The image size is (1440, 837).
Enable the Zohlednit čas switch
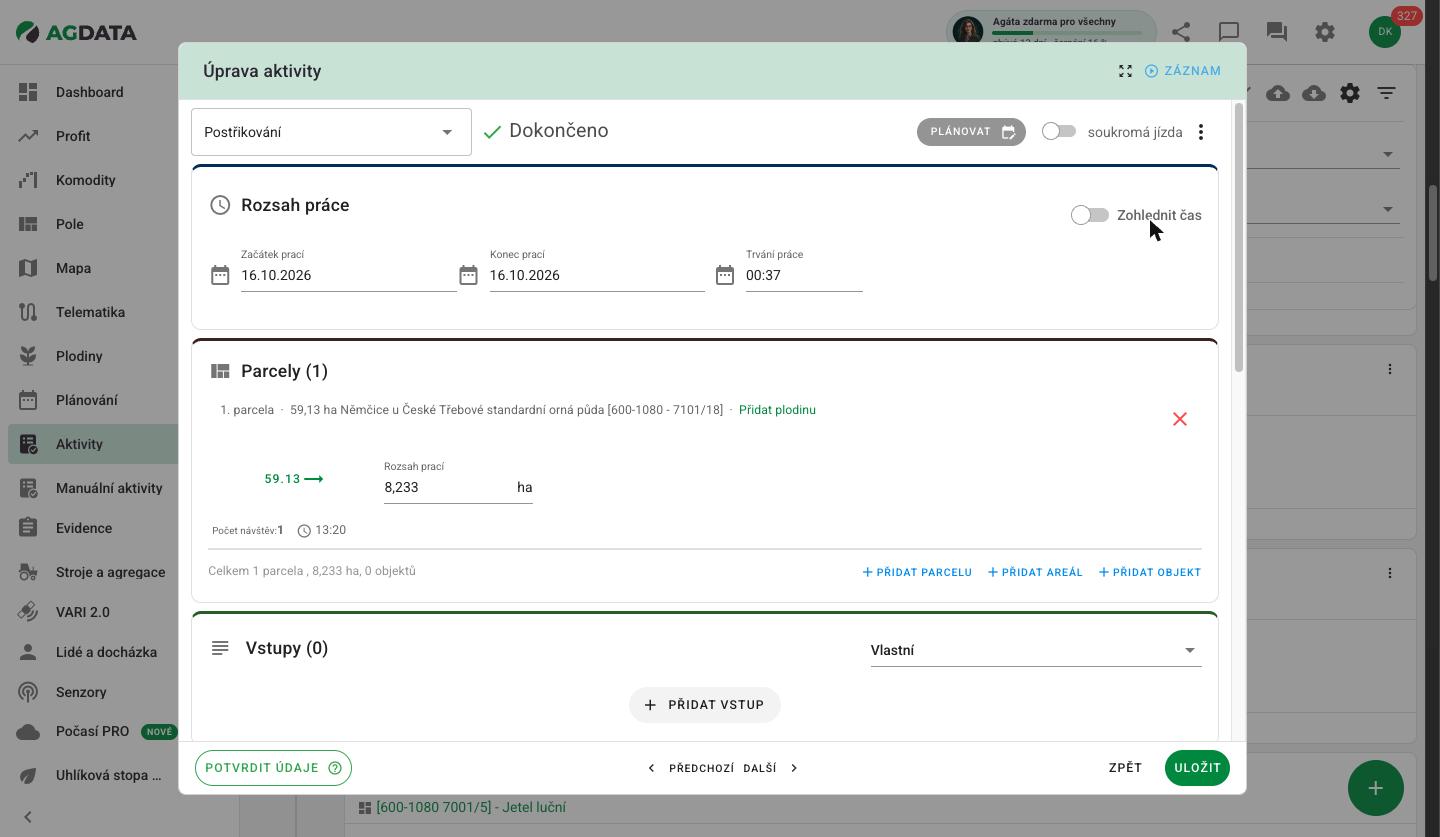point(1089,215)
